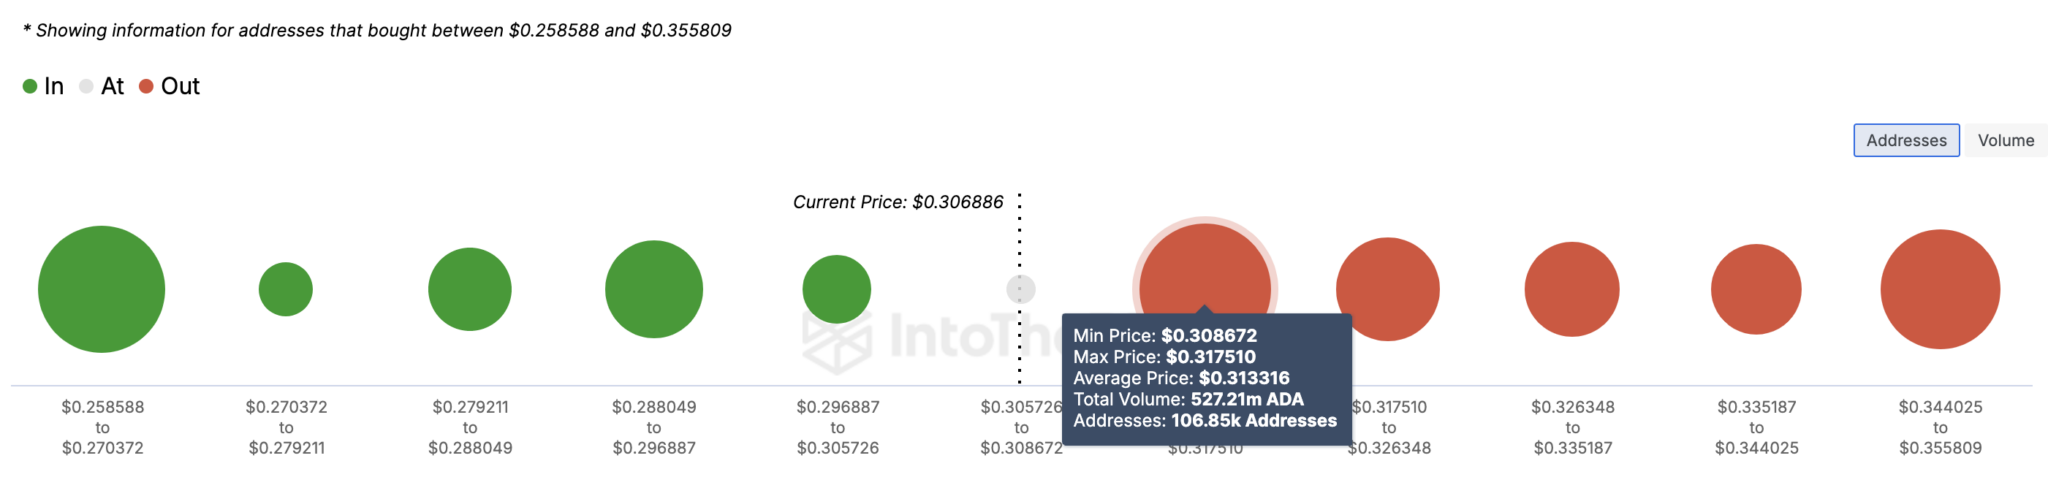Toggle the green "In" legend marker
Image resolution: width=2048 pixels, height=488 pixels.
[x=30, y=86]
